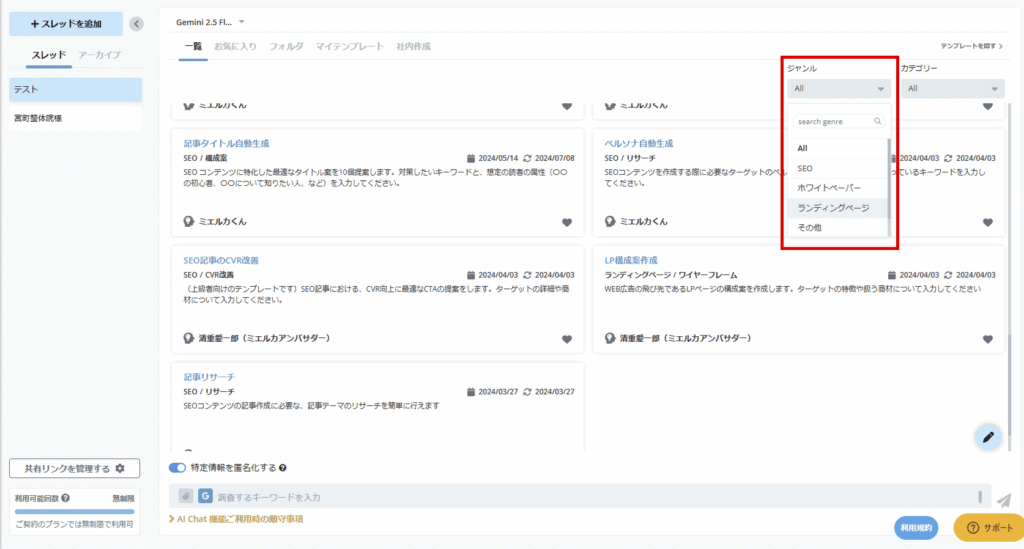Screen dimensions: 1024x549
Task: Click heart icon on SEO記事のCVR改善 card
Action: [x=566, y=339]
